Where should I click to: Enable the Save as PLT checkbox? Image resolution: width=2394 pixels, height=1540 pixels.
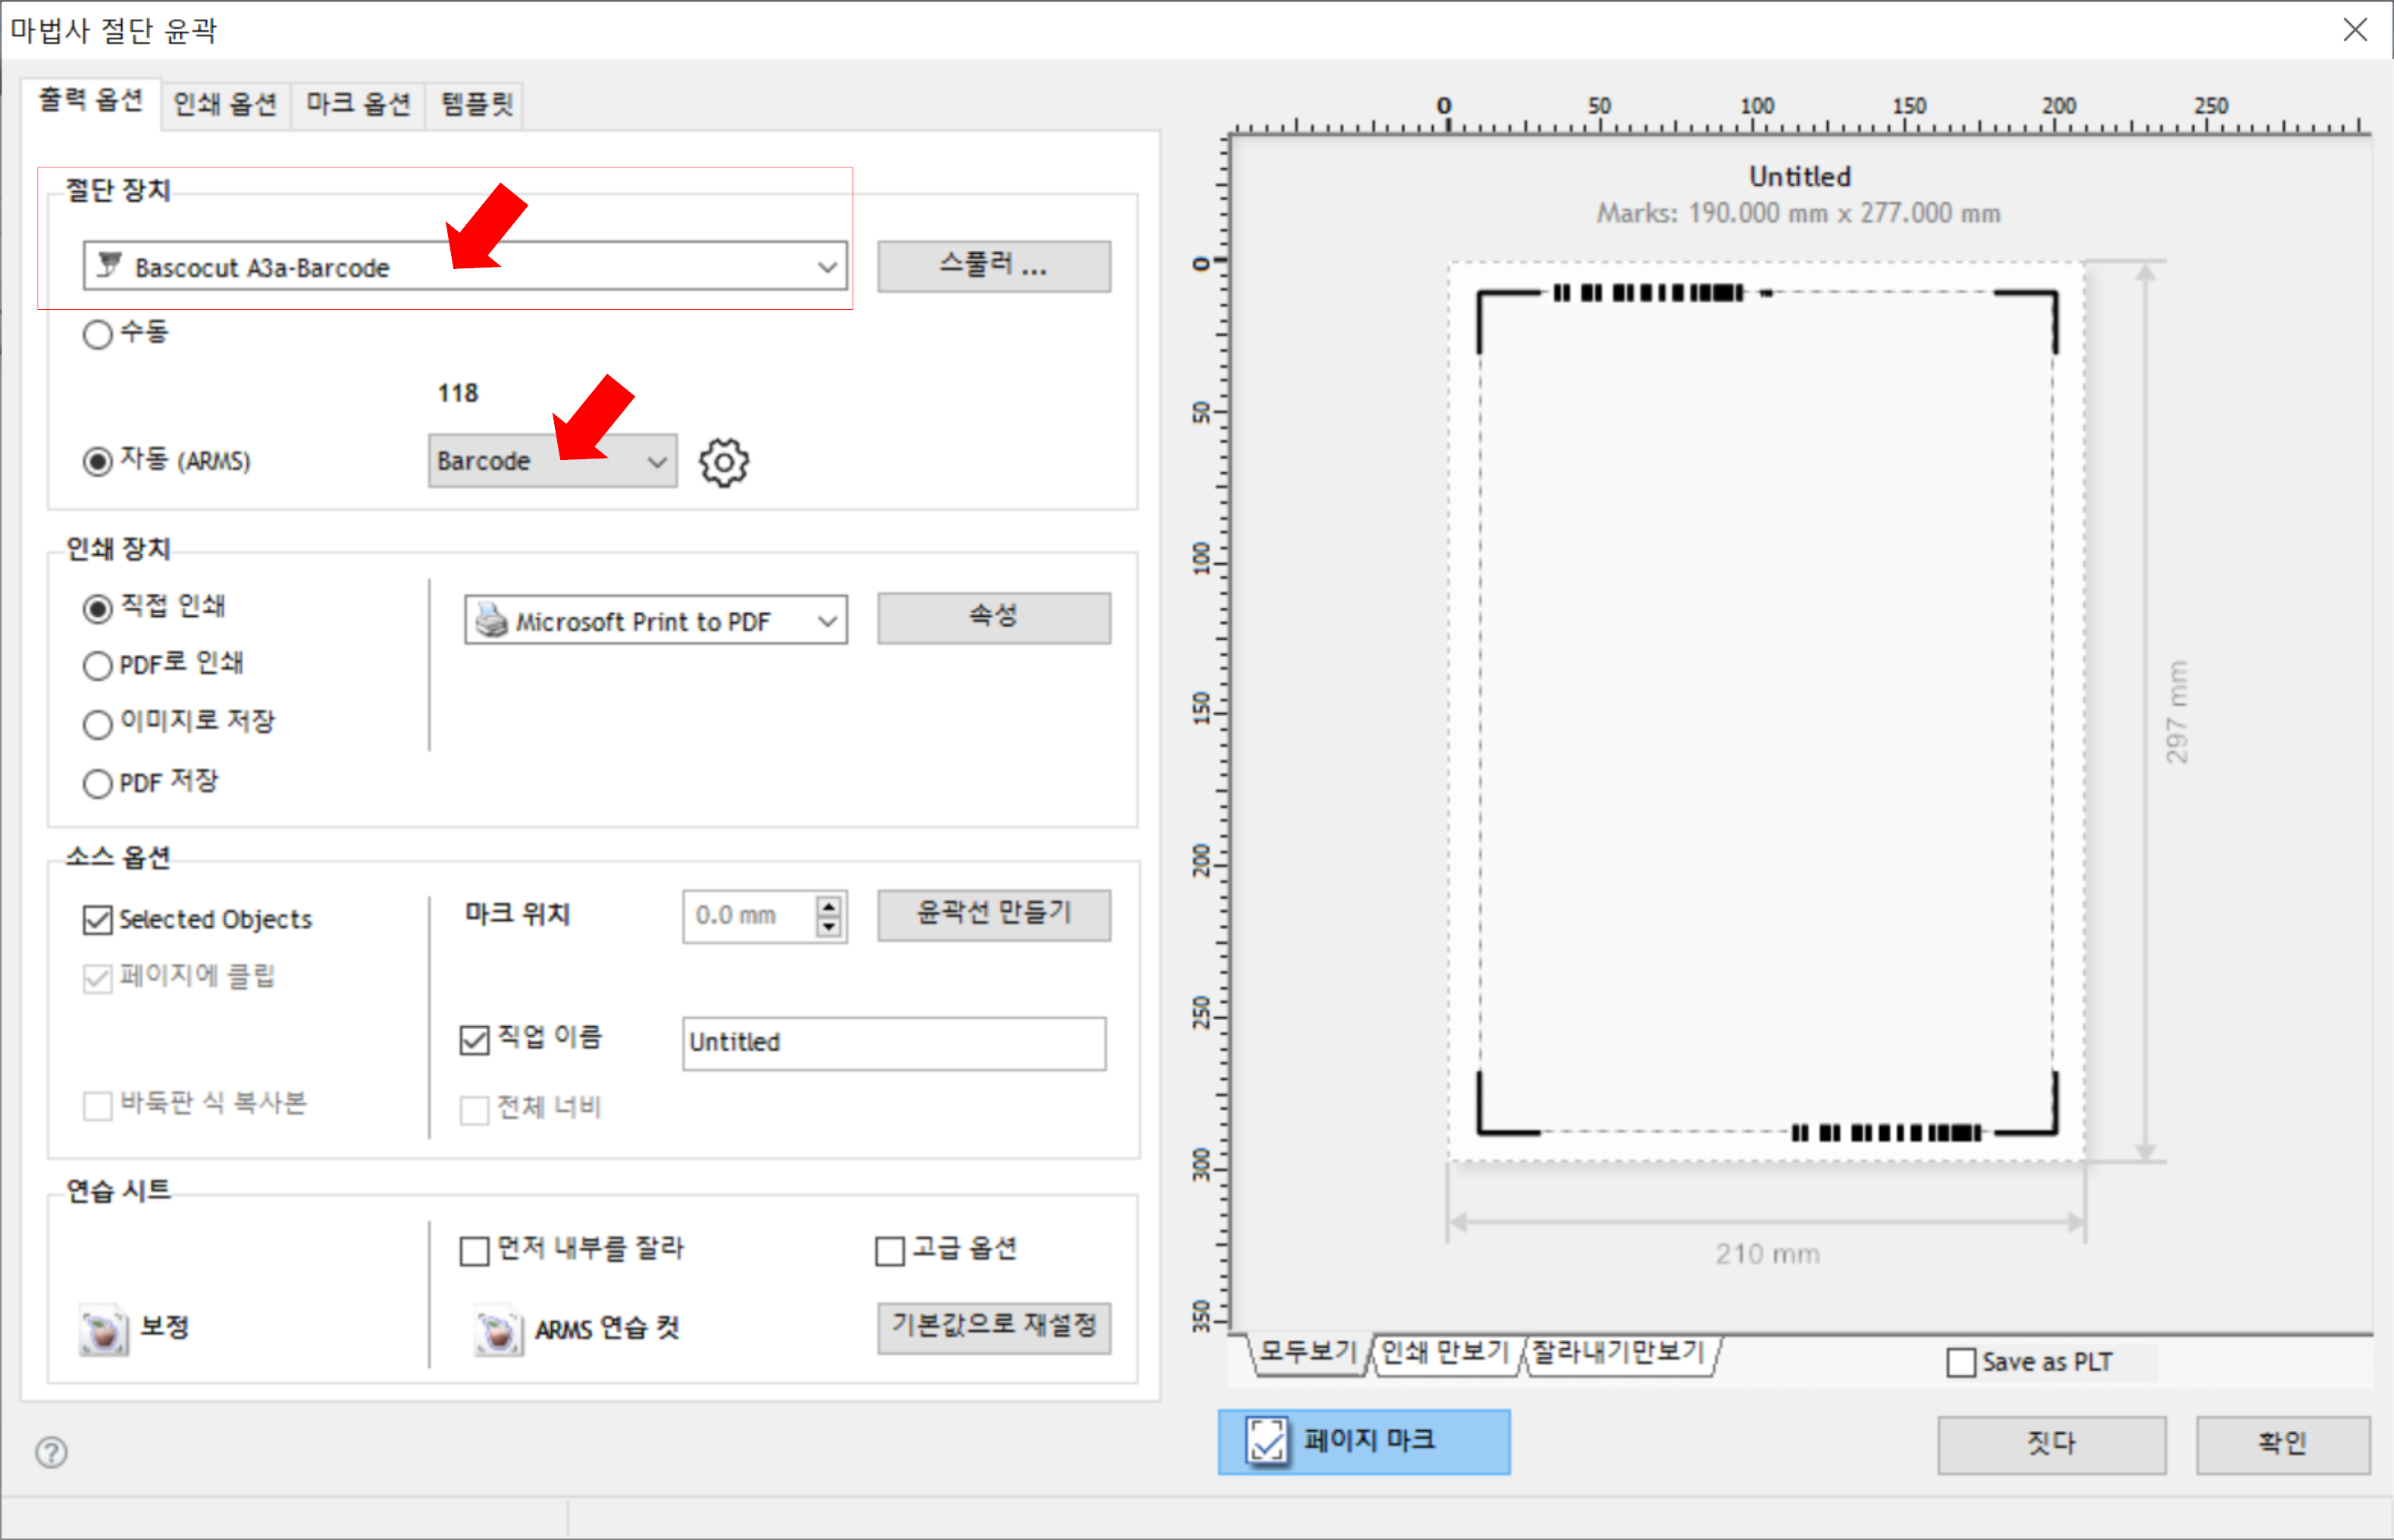(1961, 1362)
